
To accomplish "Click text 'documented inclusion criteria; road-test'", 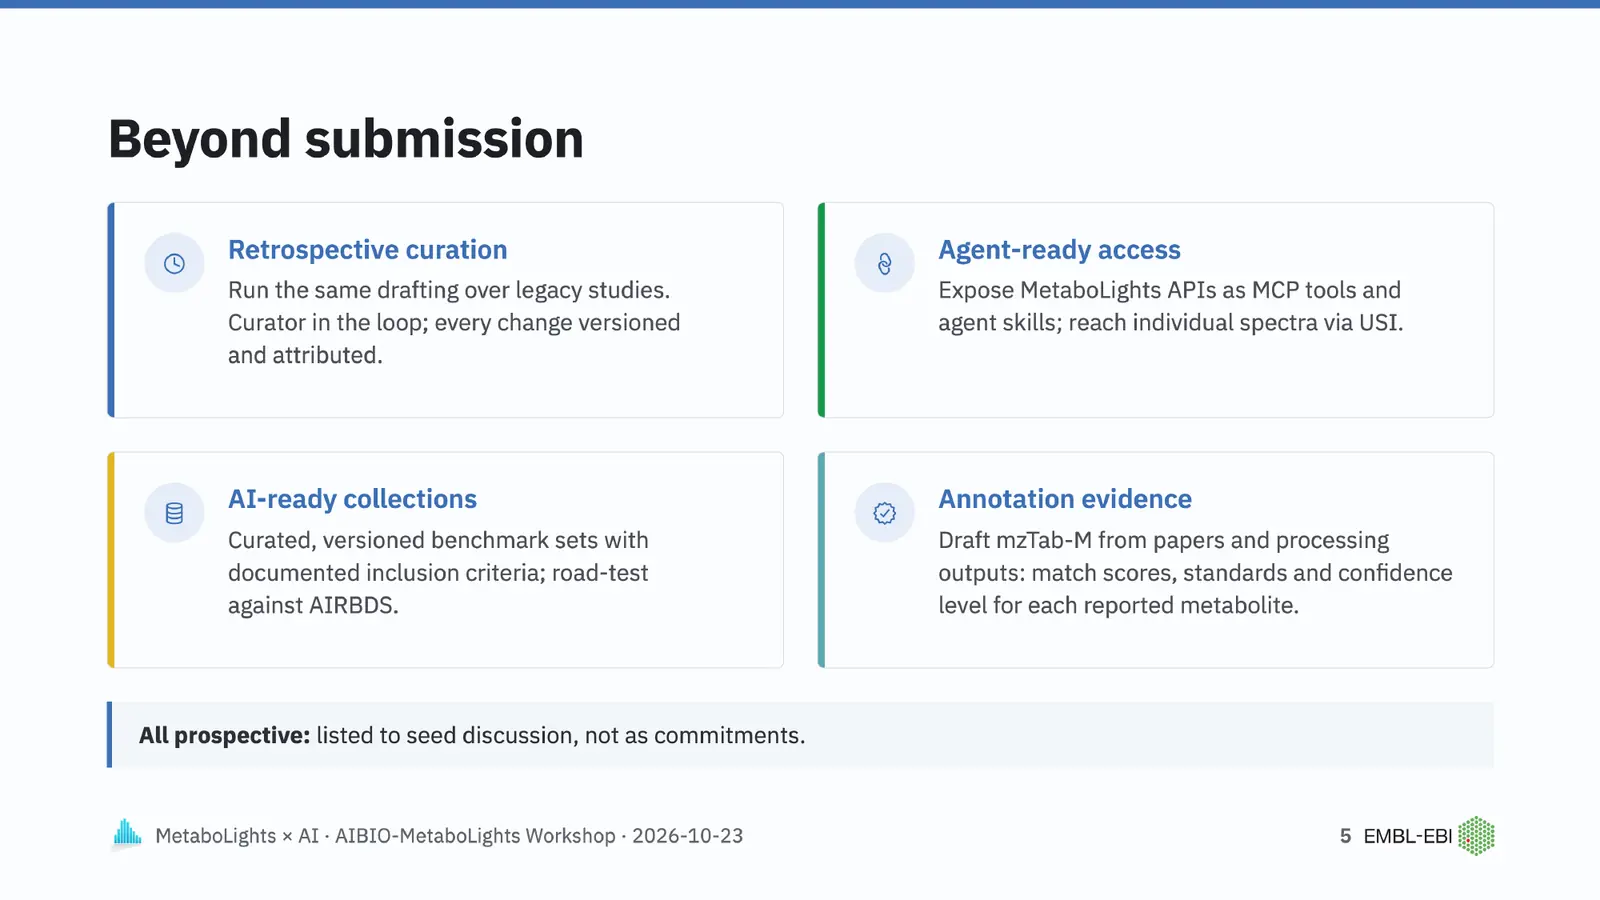I will coord(438,573).
